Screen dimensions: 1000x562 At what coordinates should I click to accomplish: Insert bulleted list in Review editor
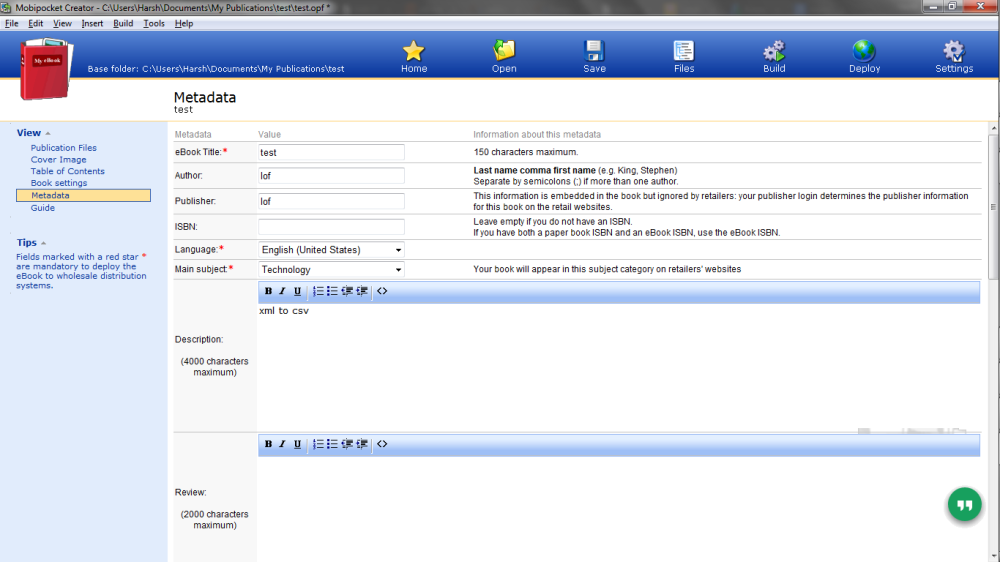click(x=332, y=444)
